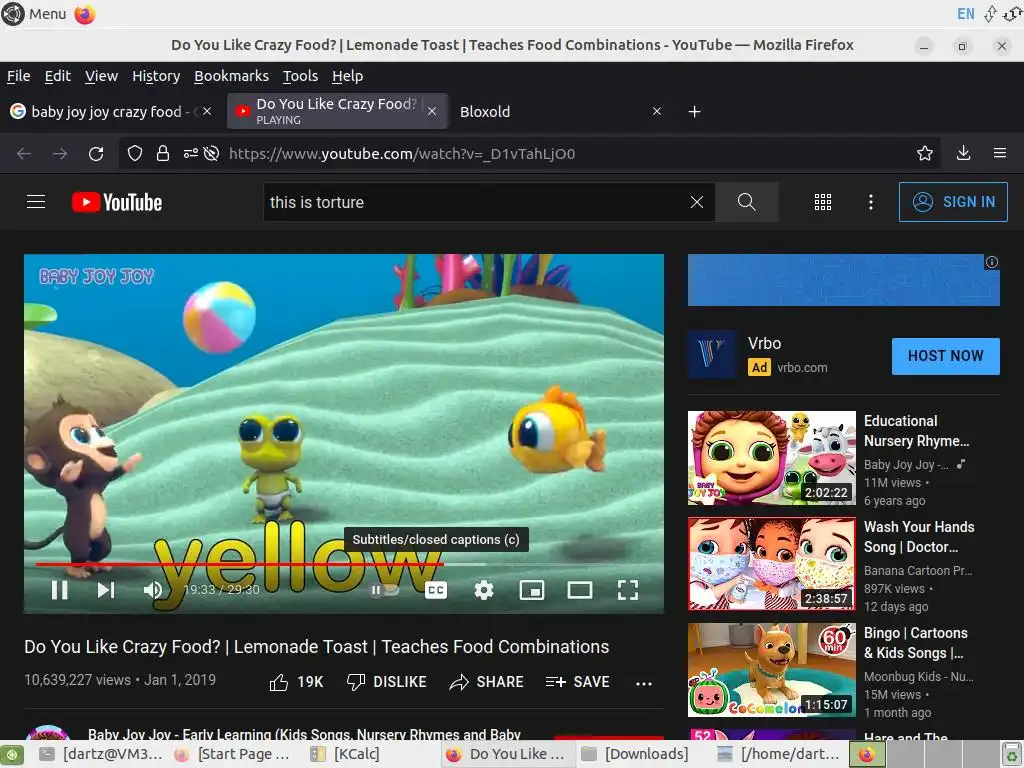The image size is (1024, 768).
Task: Close the playing YouTube tab
Action: pyautogui.click(x=432, y=112)
